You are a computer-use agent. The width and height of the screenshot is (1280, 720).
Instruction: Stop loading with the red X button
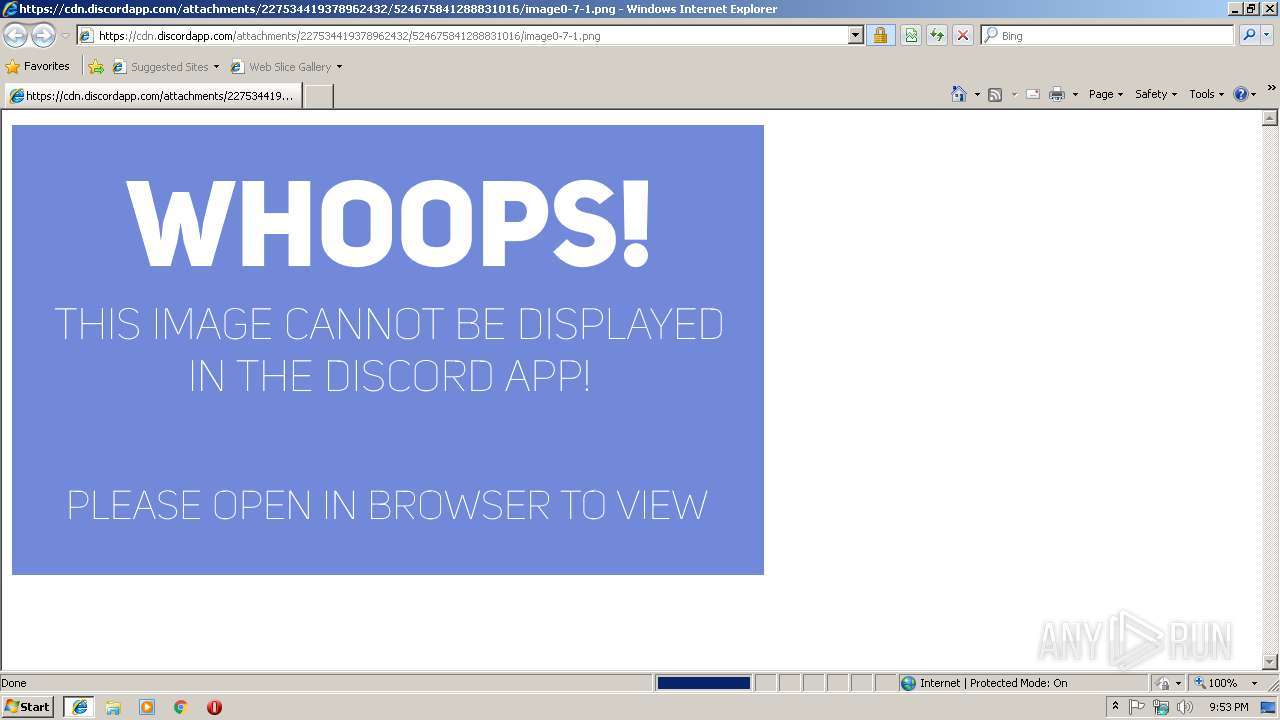tap(963, 36)
